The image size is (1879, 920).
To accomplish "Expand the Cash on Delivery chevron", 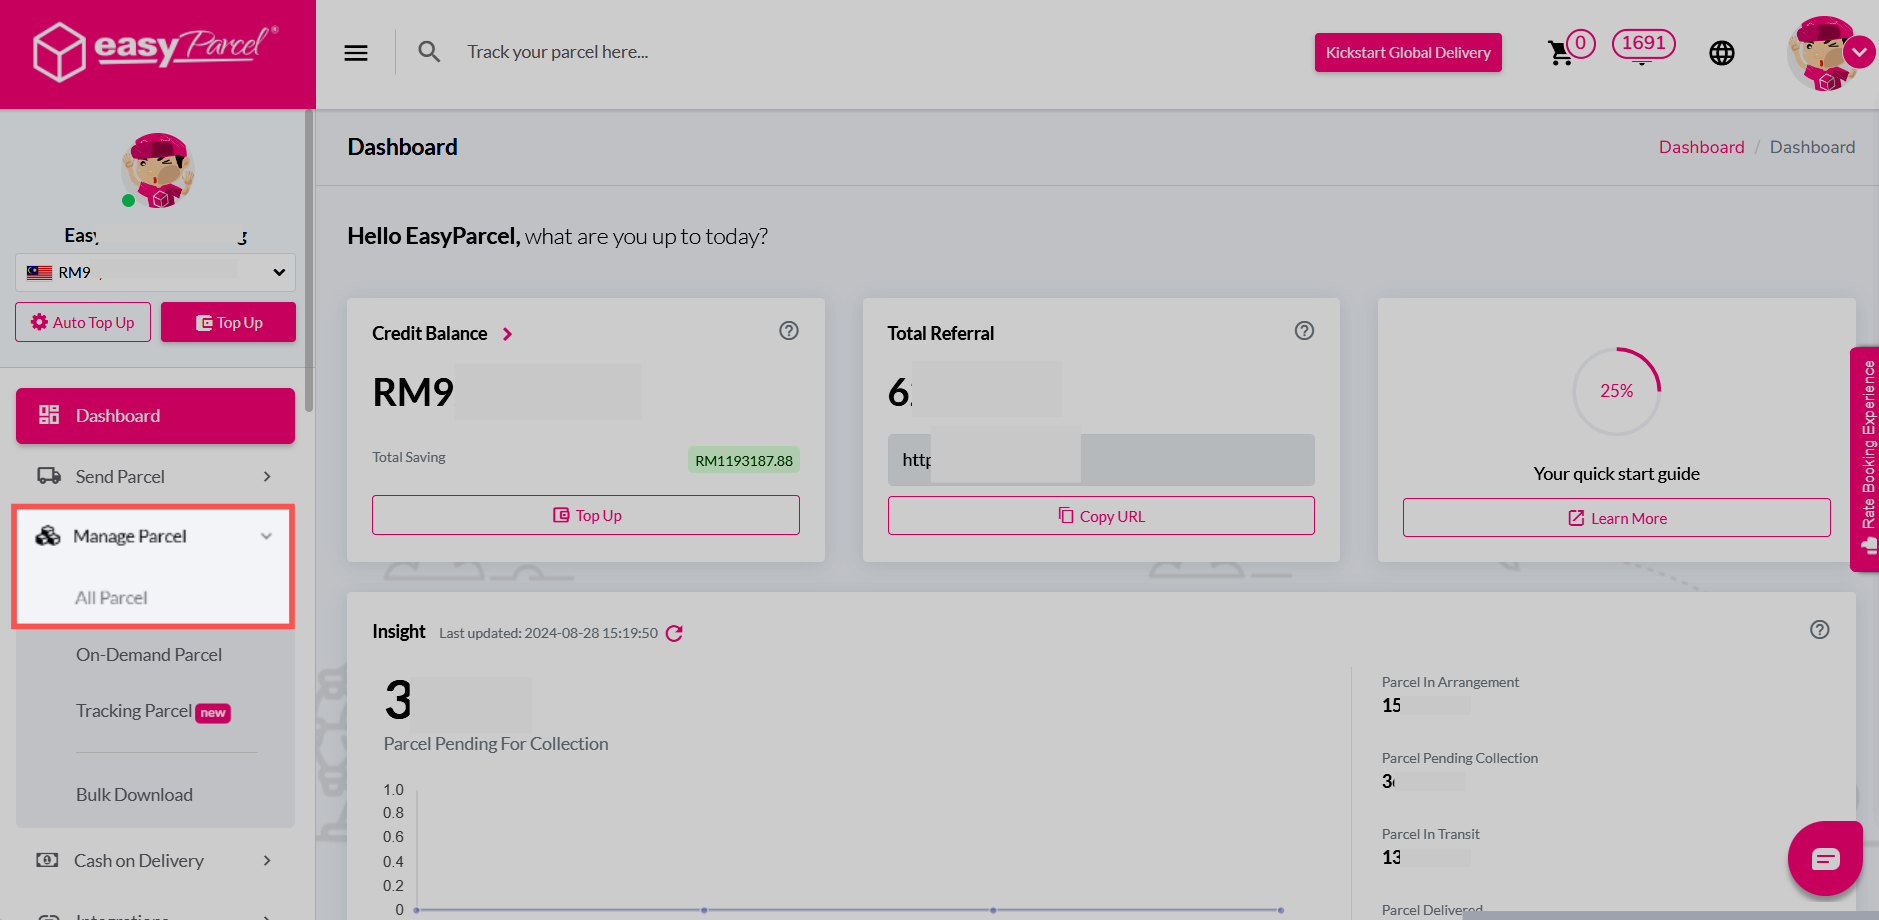I will [267, 861].
